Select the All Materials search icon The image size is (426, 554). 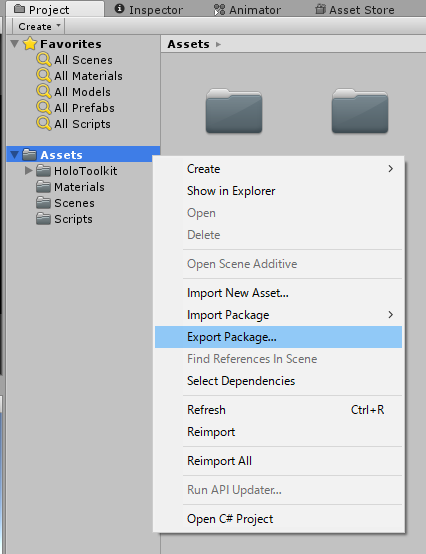point(44,75)
